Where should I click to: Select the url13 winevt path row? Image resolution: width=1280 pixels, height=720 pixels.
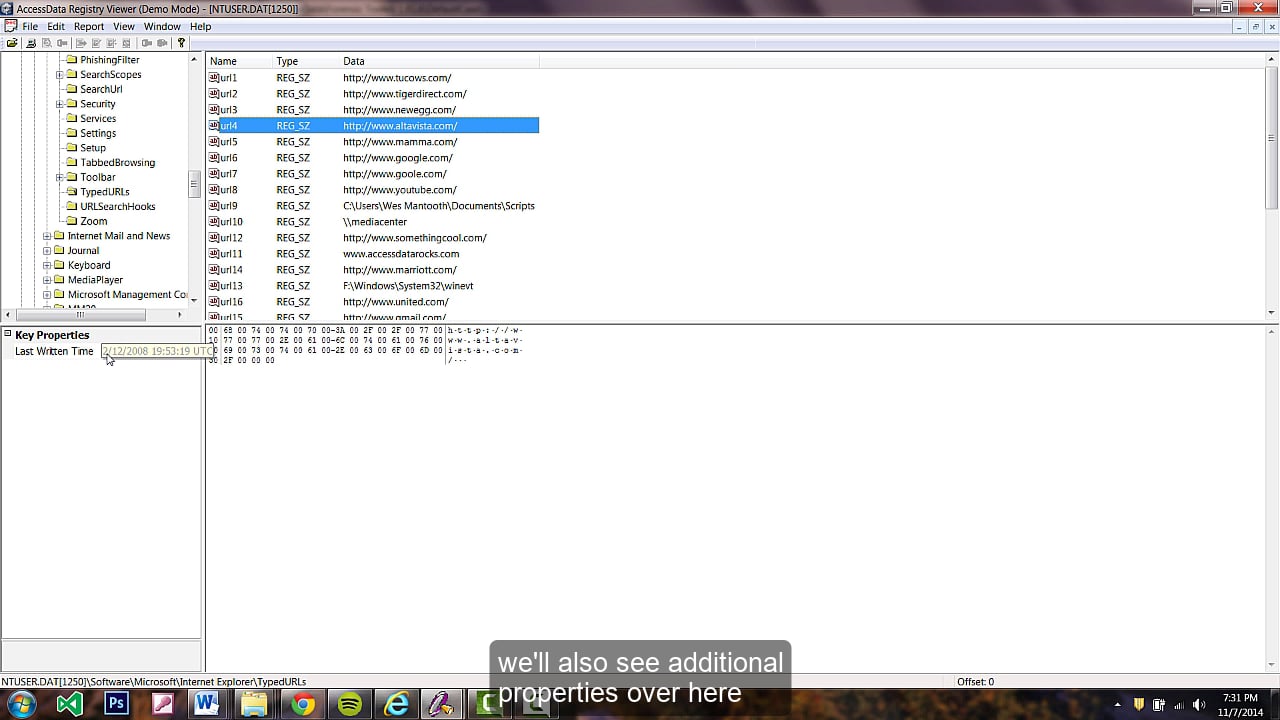tap(373, 286)
